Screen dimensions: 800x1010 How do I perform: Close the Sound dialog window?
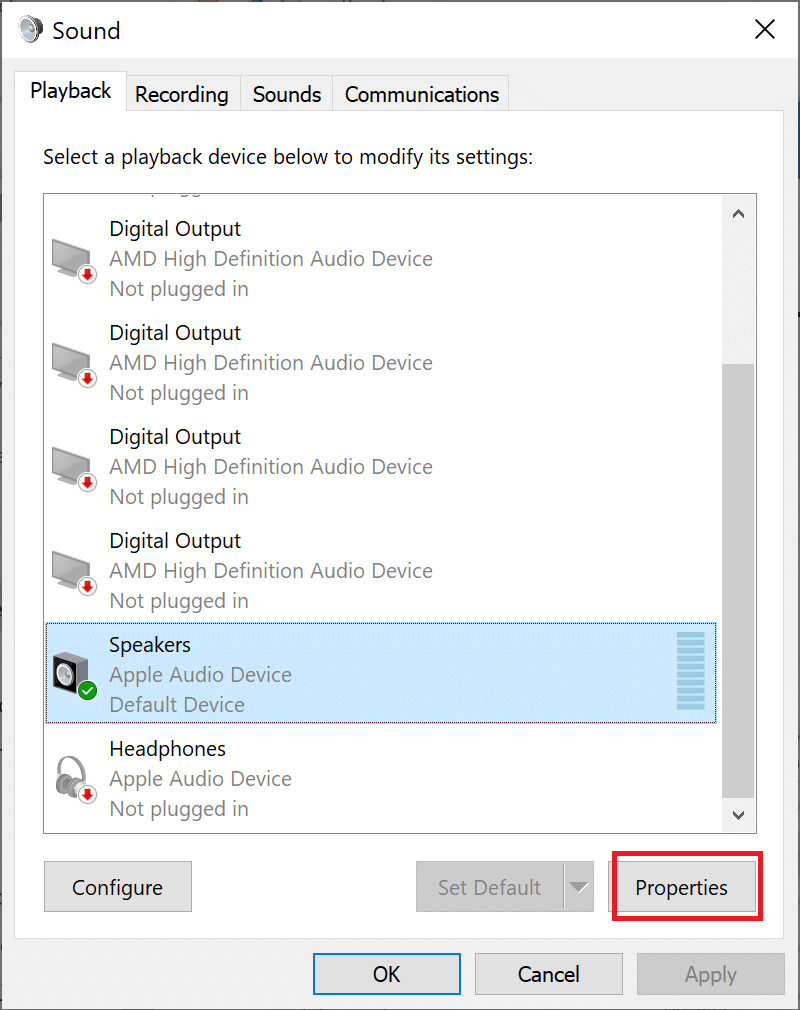click(765, 30)
